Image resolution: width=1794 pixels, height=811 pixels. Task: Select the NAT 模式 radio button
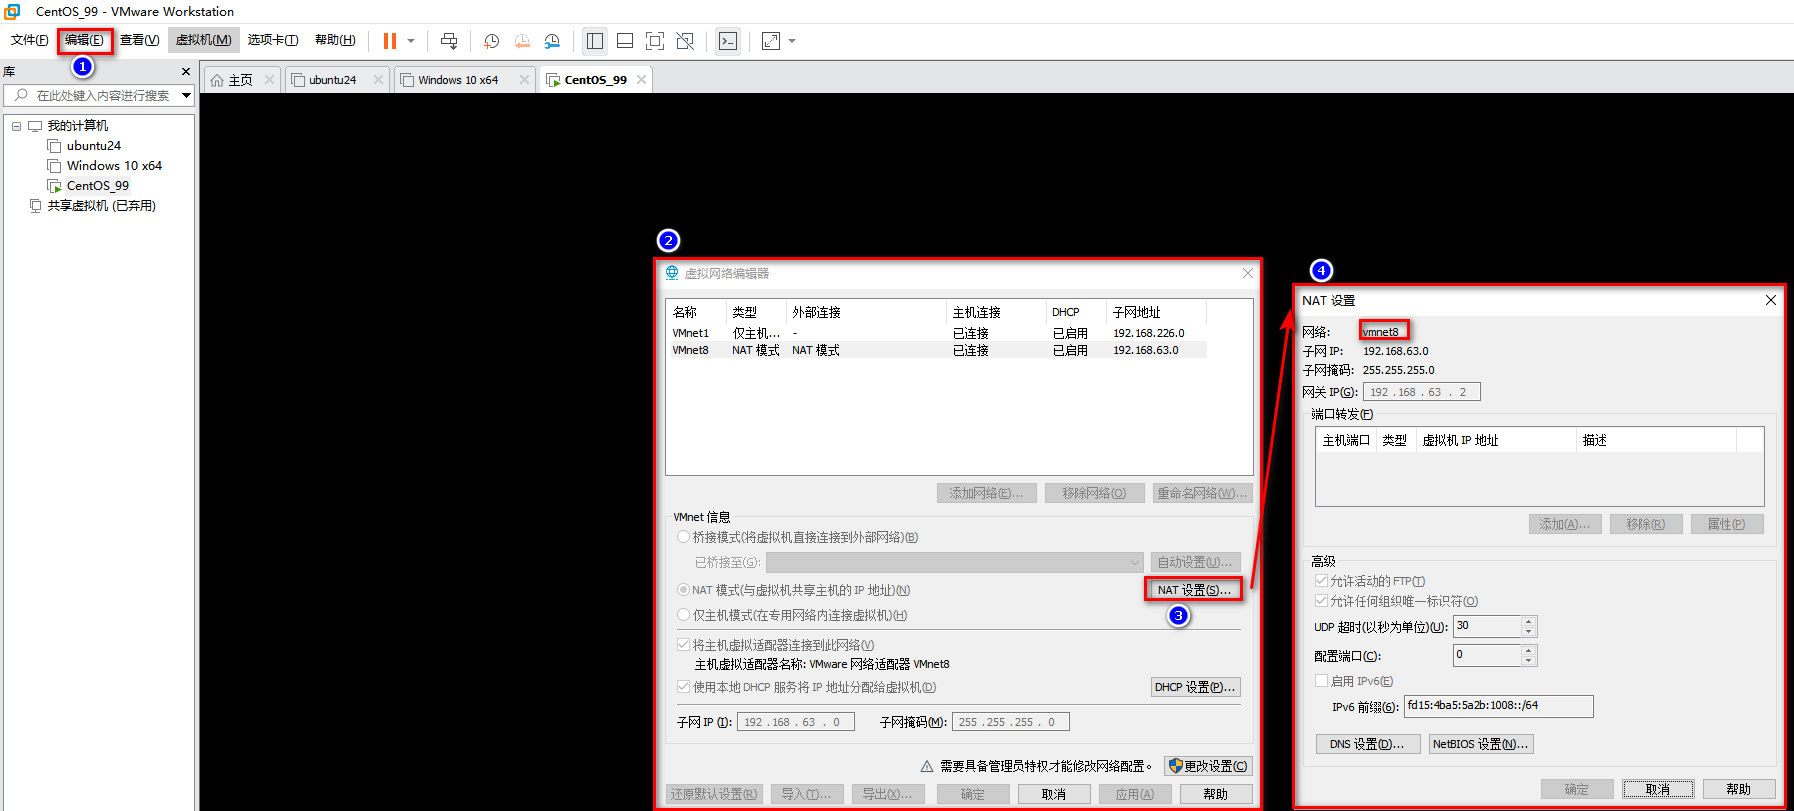[684, 590]
